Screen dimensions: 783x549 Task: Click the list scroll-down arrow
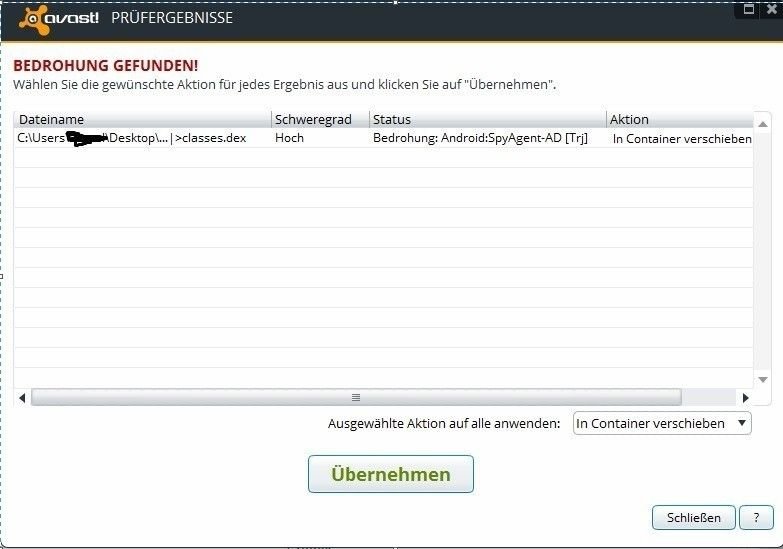click(763, 380)
